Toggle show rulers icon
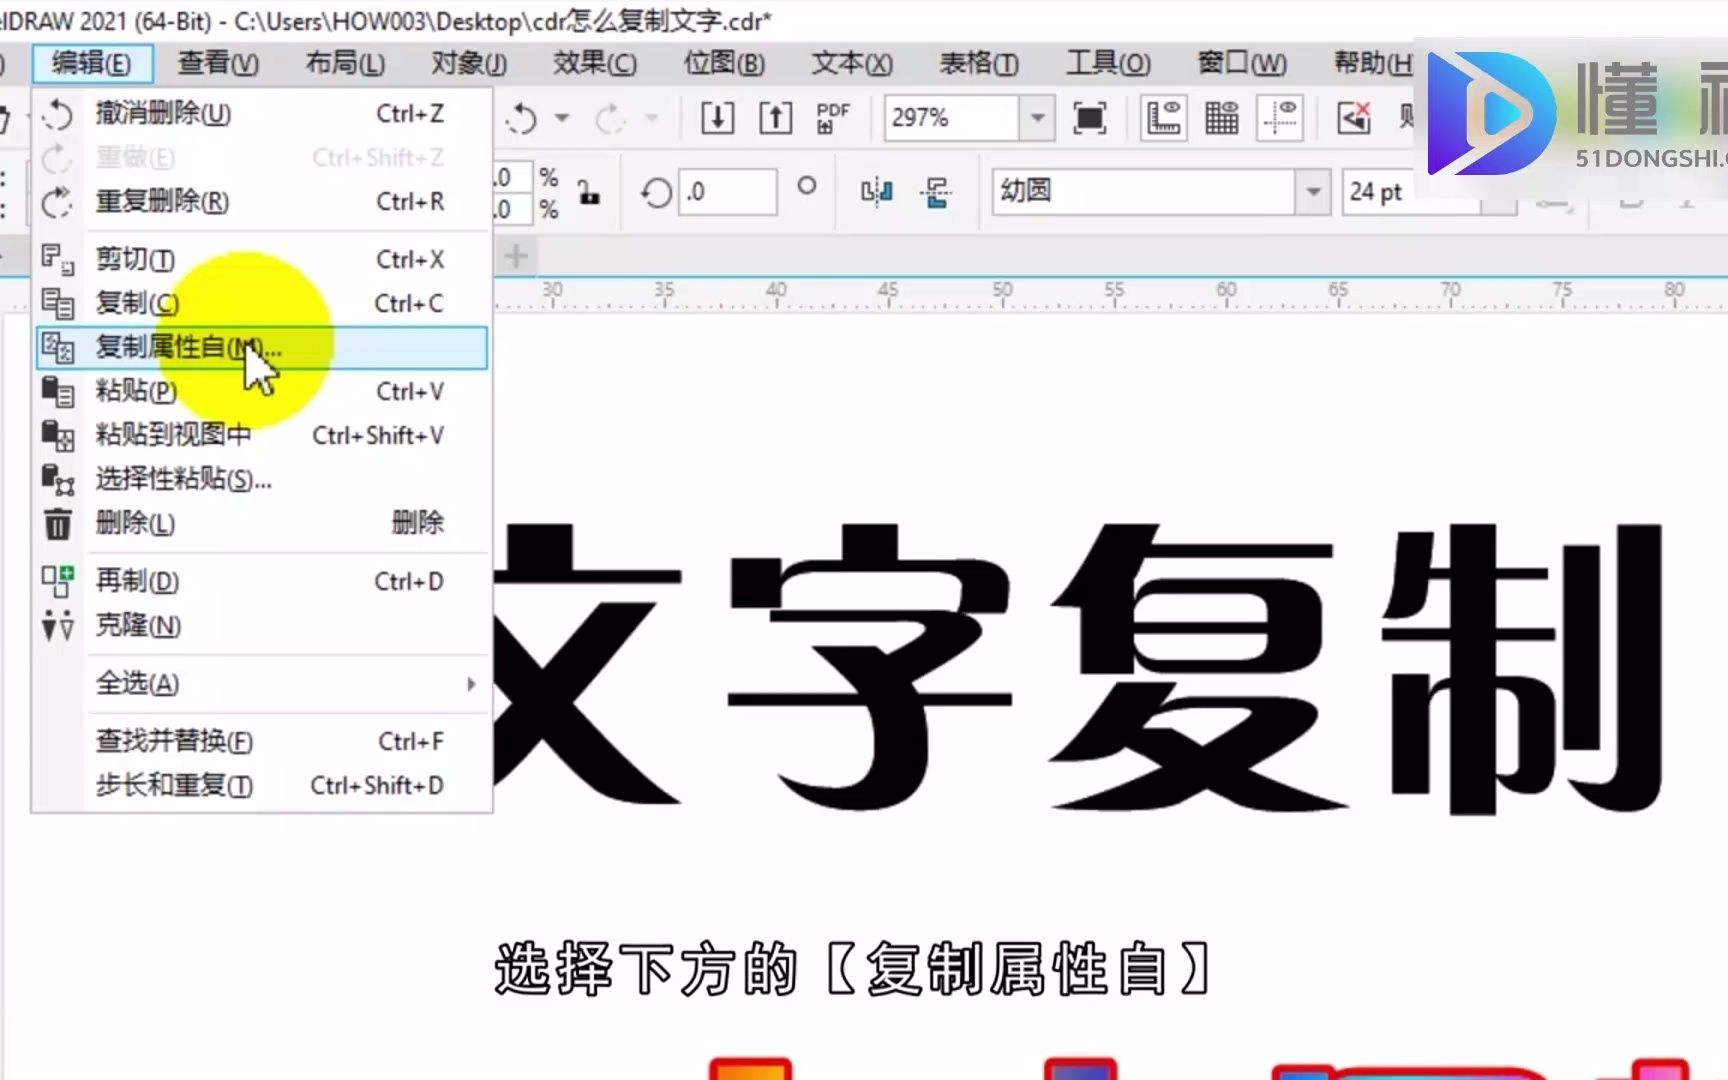Viewport: 1728px width, 1080px height. tap(1163, 119)
